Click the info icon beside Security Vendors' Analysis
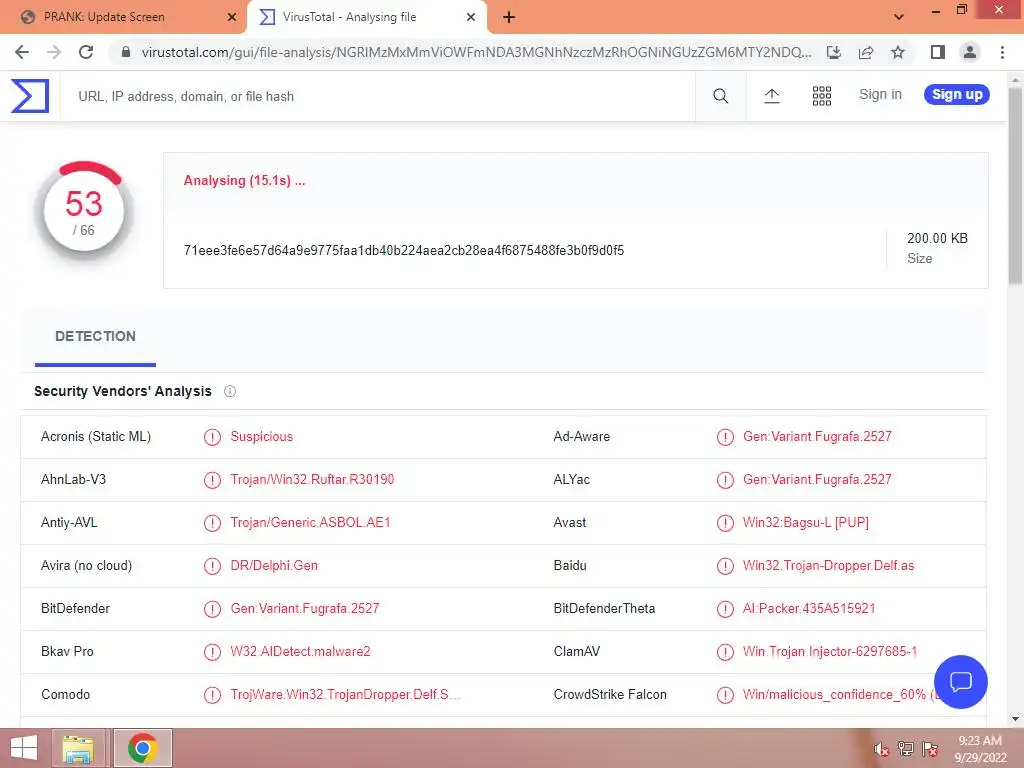Viewport: 1024px width, 768px height. [x=230, y=391]
